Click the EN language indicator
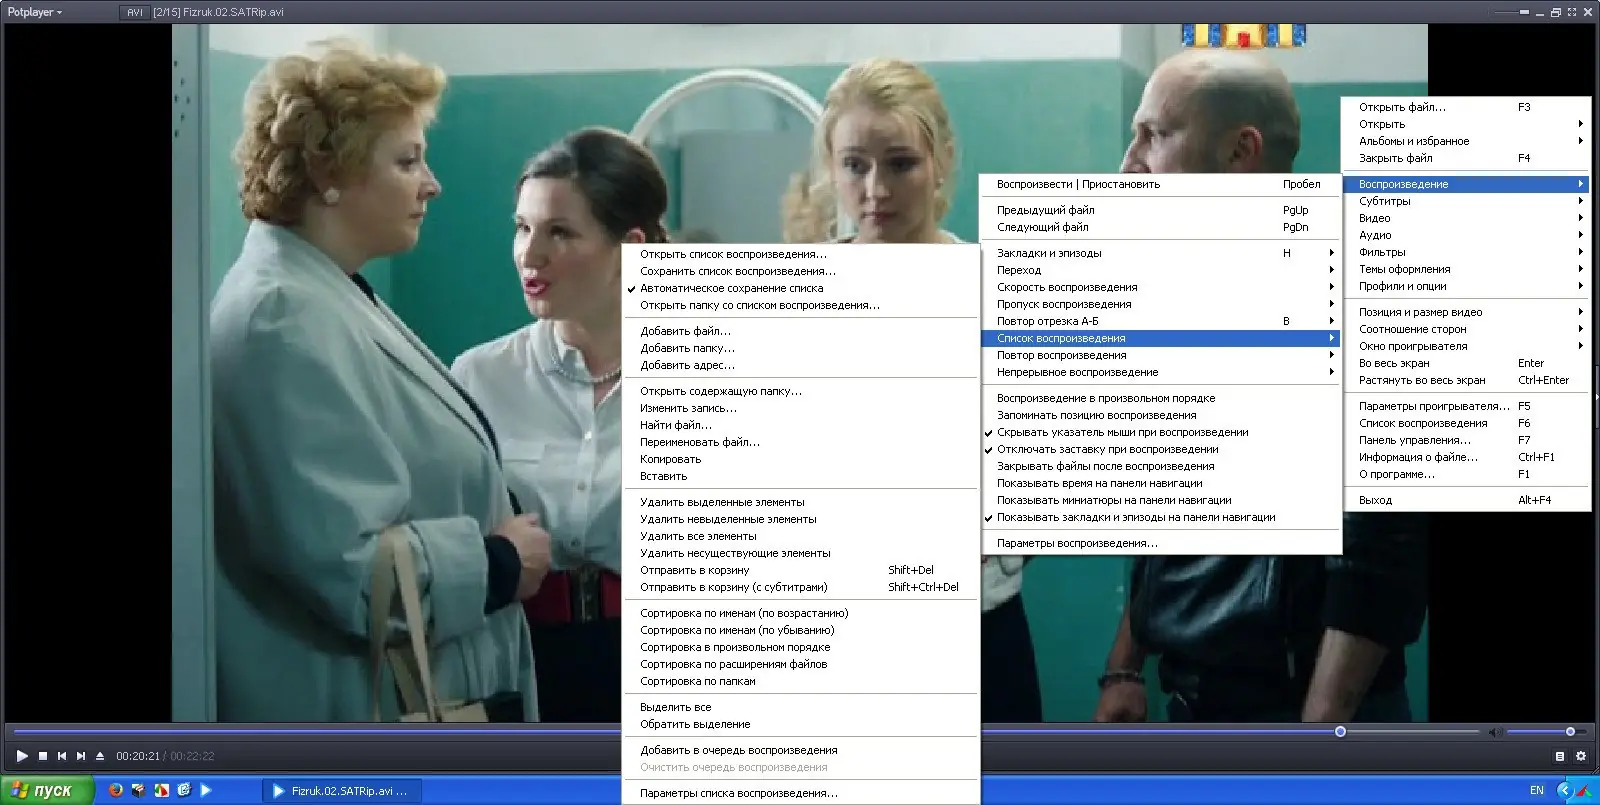The height and width of the screenshot is (805, 1600). [x=1537, y=790]
